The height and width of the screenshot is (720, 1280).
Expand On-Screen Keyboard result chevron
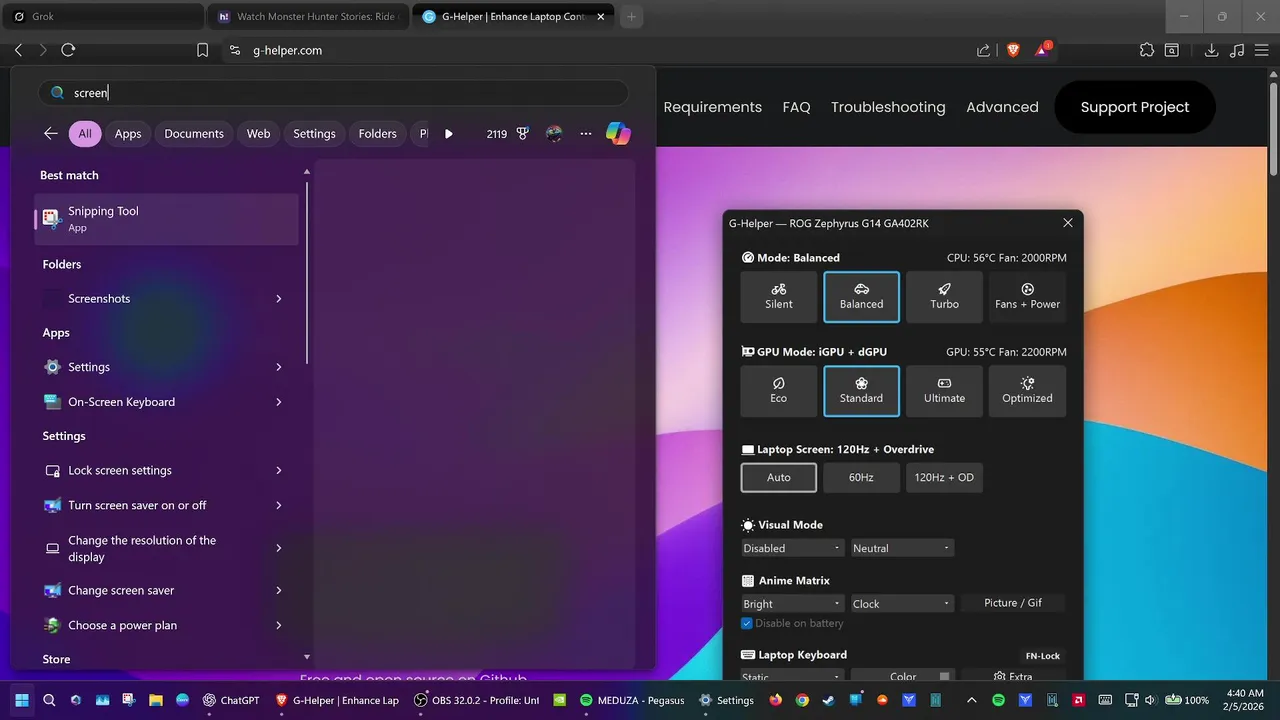tap(279, 402)
